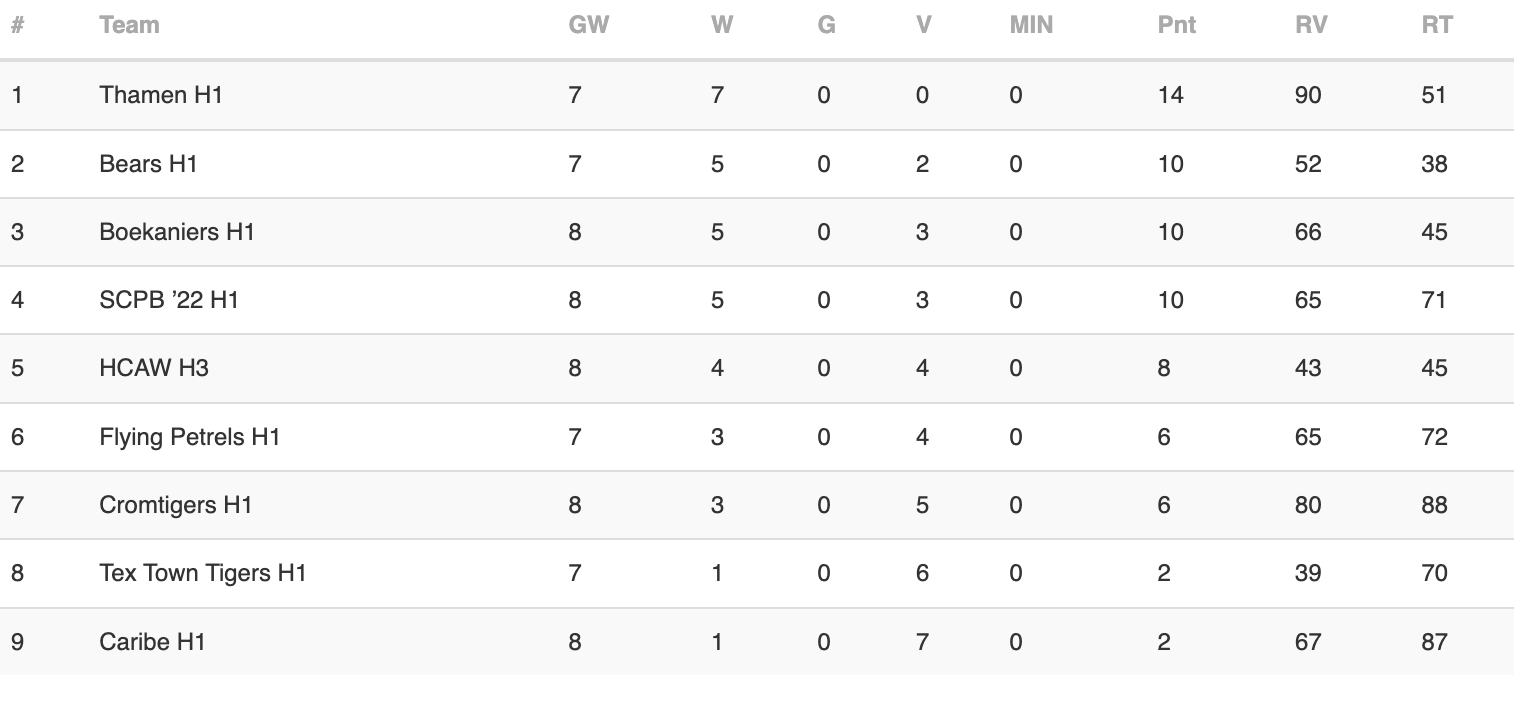
Task: Click the G column header
Action: click(x=826, y=26)
